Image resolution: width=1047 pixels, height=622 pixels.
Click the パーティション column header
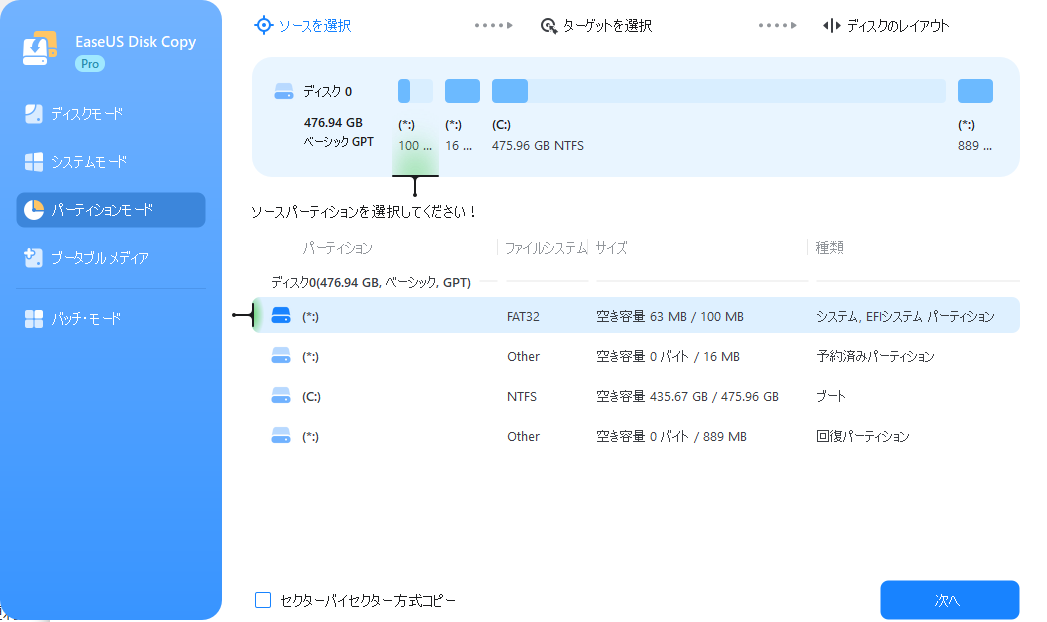(337, 248)
